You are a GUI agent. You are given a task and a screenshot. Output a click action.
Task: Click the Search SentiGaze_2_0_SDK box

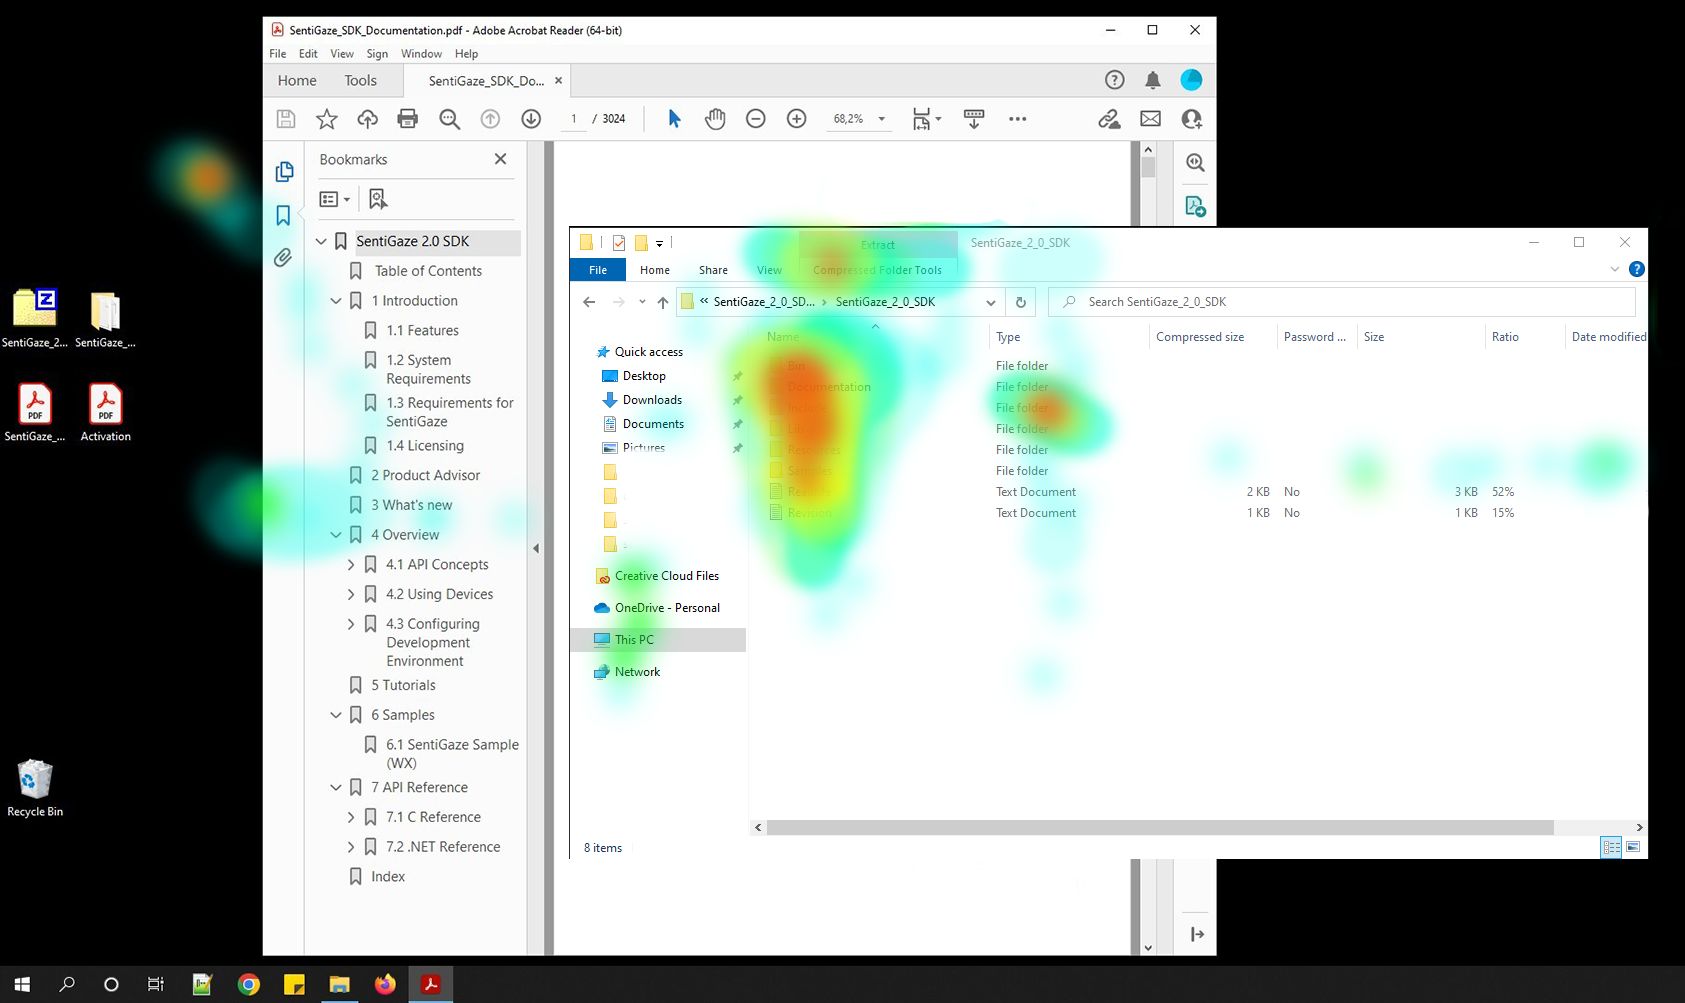(1341, 302)
